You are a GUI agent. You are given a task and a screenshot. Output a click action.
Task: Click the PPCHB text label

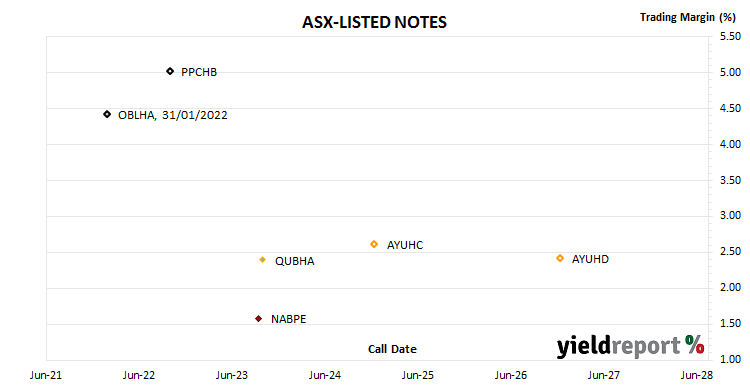pos(199,72)
